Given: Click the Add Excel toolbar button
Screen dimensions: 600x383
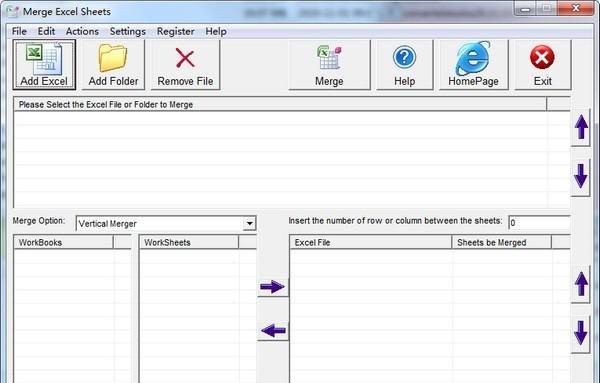Looking at the screenshot, I should (x=44, y=65).
